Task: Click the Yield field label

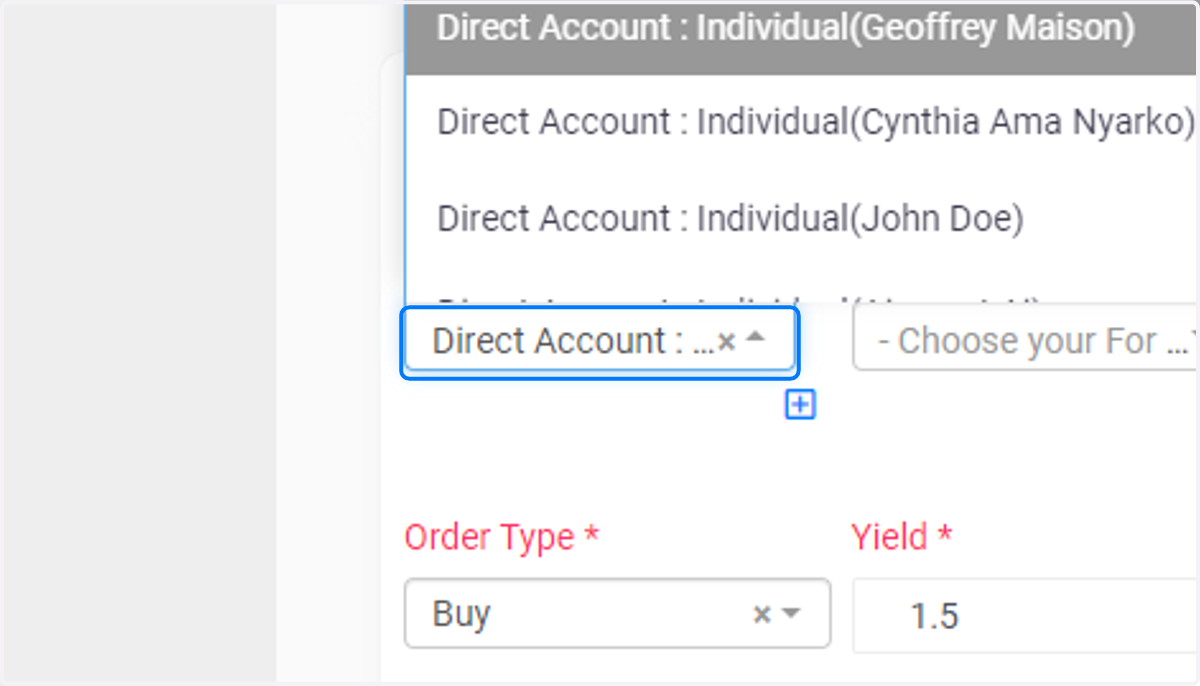Action: coord(901,537)
